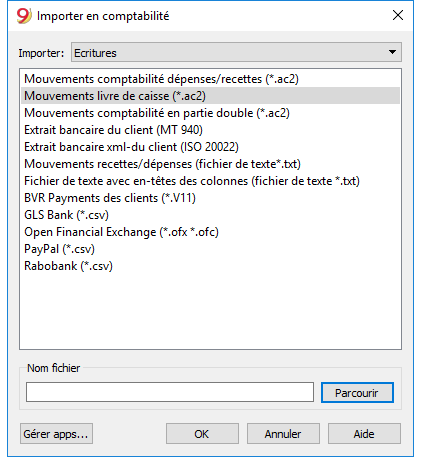Select Open Financial Exchange (*.ofx *.ofc)

point(210,232)
